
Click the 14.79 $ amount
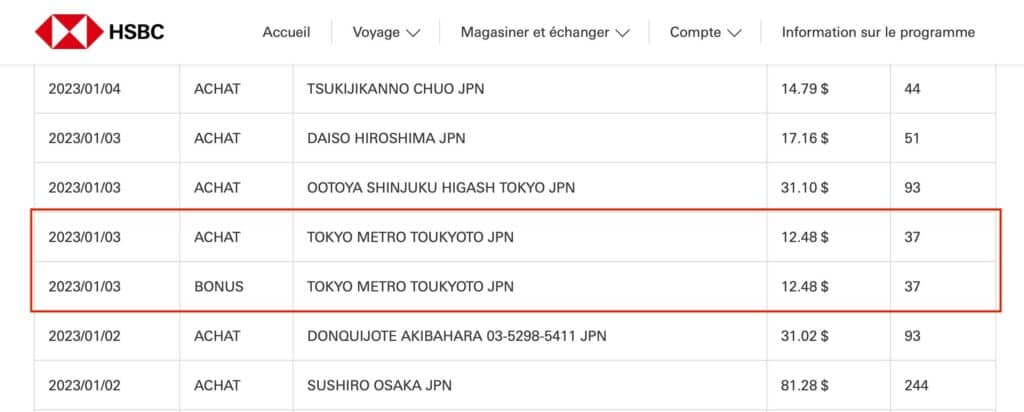coord(804,89)
